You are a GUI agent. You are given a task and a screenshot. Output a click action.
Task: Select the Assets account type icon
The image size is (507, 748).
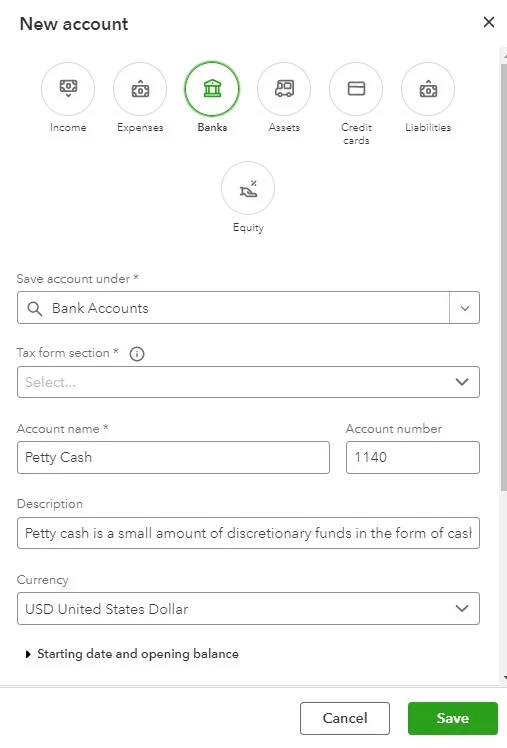click(x=284, y=89)
